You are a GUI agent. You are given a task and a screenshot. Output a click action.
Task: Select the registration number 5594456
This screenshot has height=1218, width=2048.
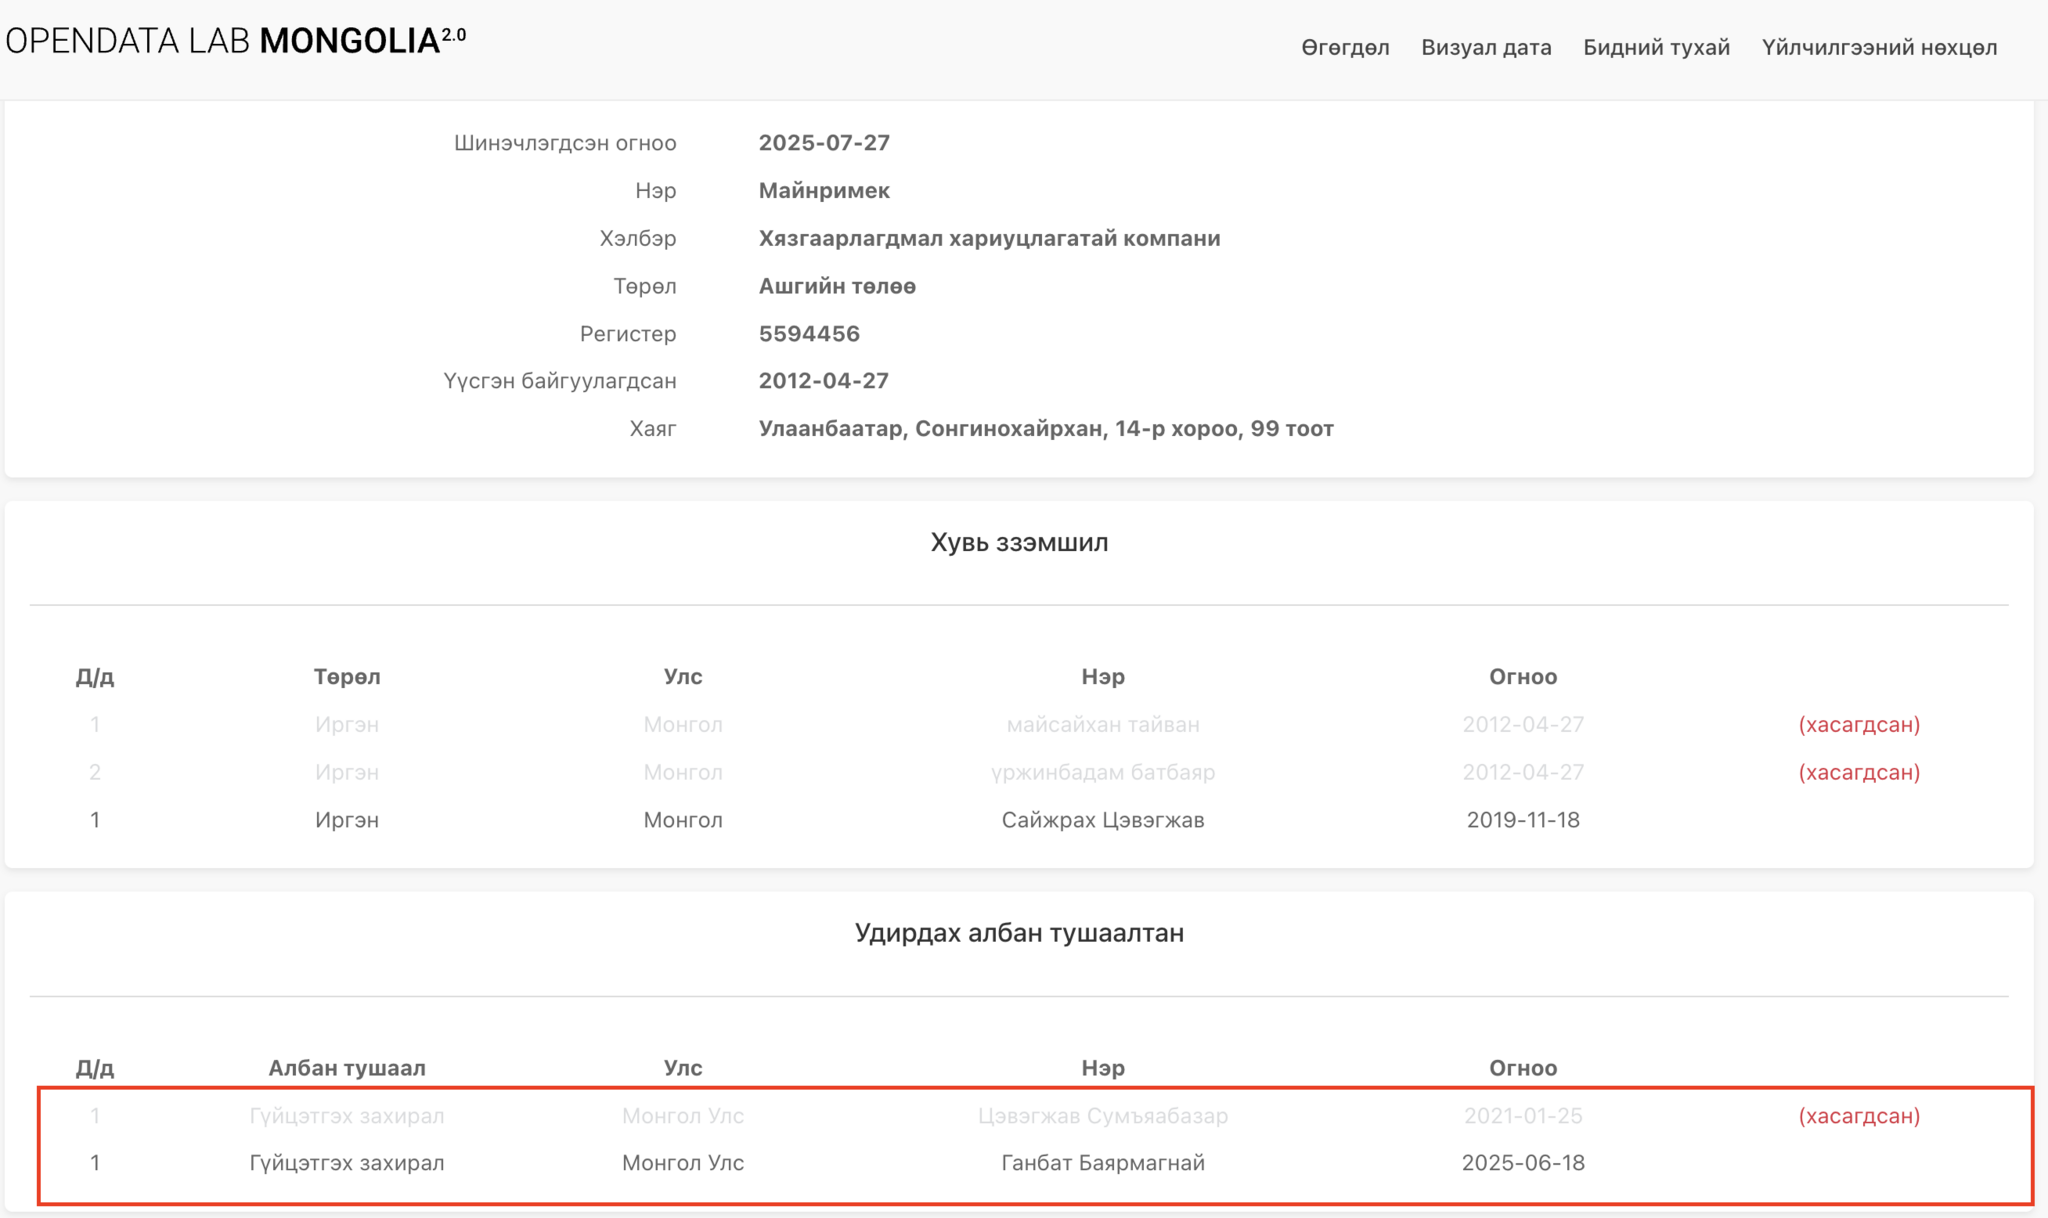tap(809, 334)
